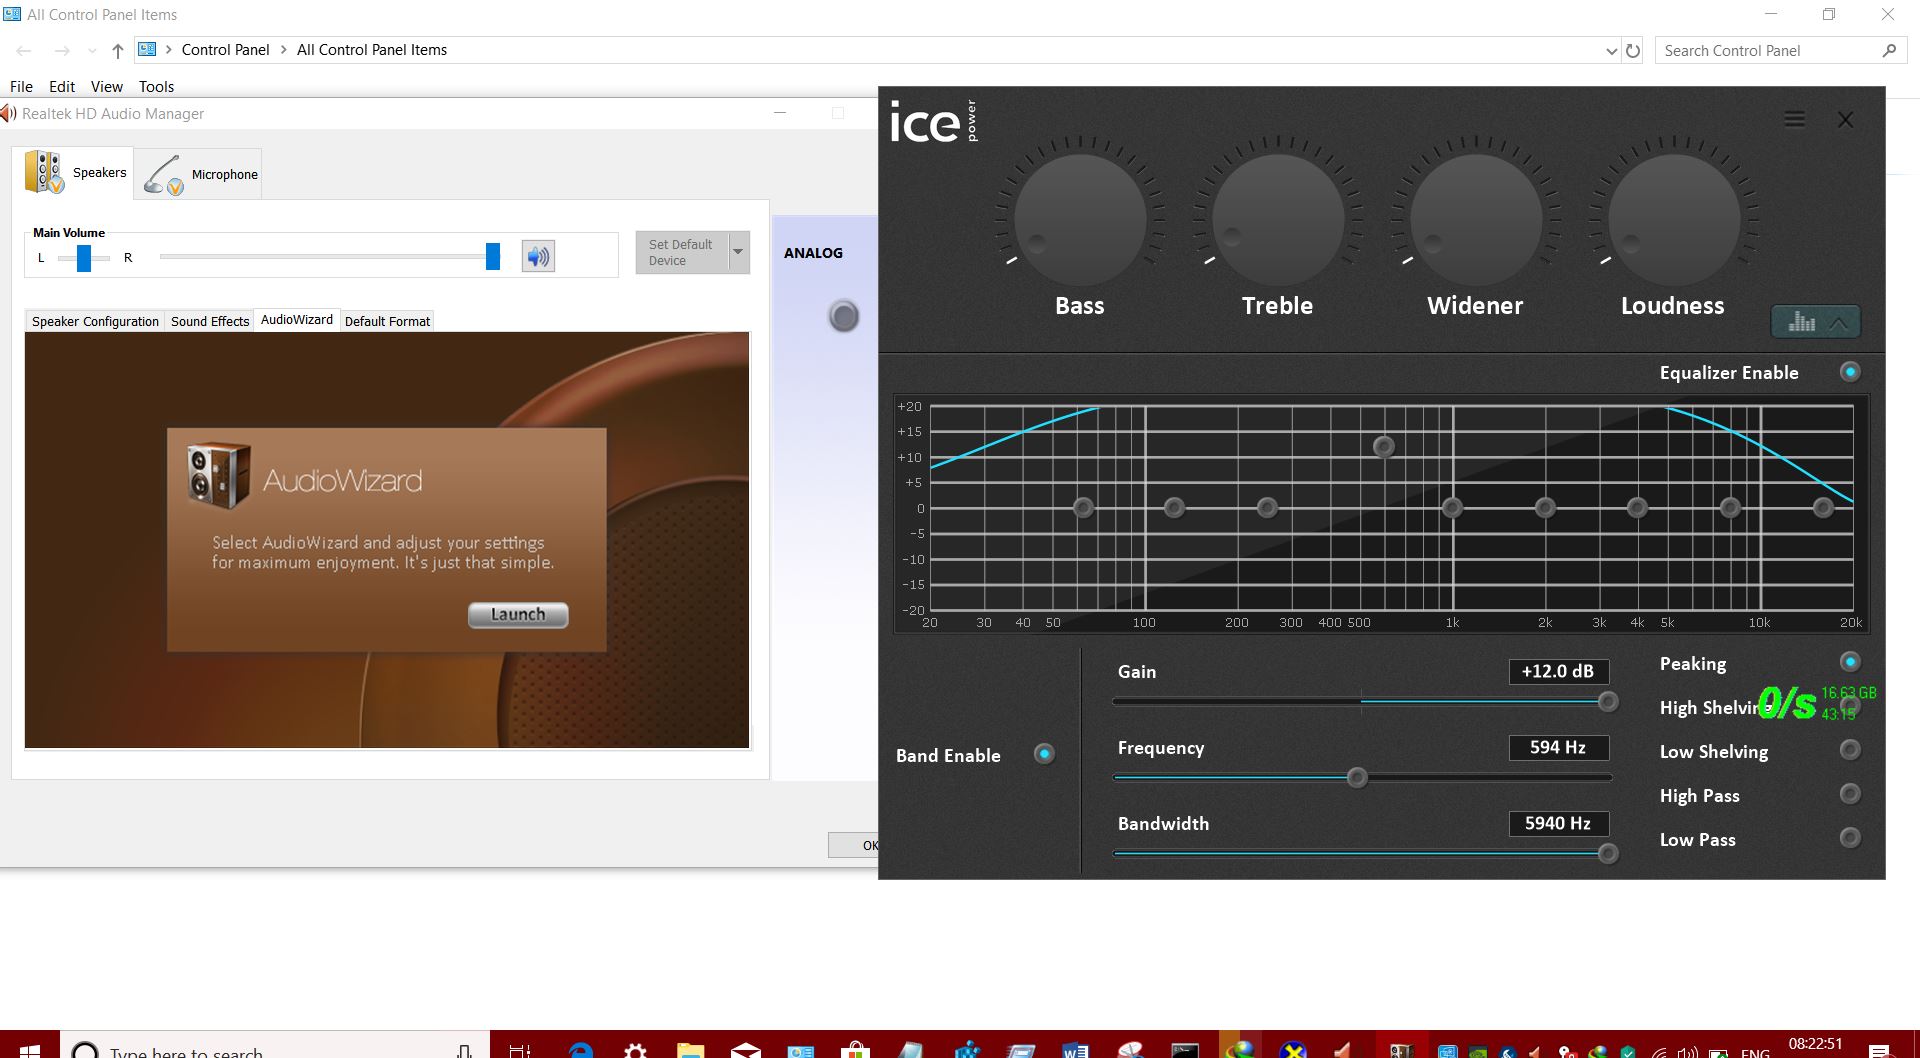Mute speakers in Realtek HD Audio Manager
Viewport: 1920px width, 1058px height.
coord(538,257)
